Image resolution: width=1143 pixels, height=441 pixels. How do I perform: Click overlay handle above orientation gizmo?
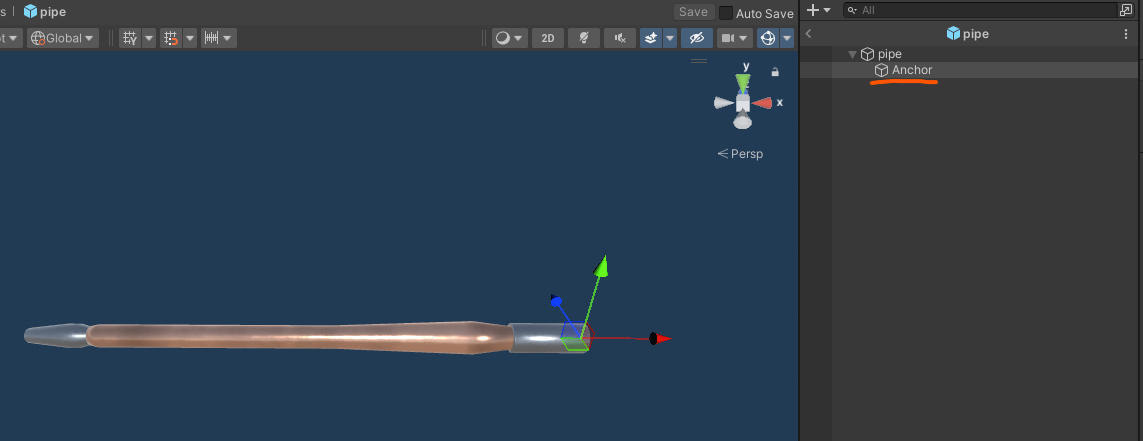tap(698, 61)
